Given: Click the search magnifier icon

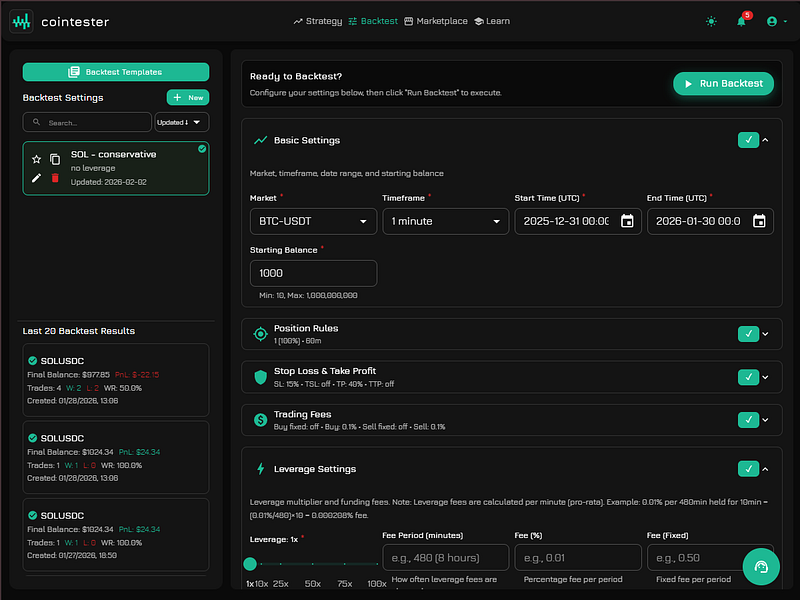Looking at the screenshot, I should (36, 122).
